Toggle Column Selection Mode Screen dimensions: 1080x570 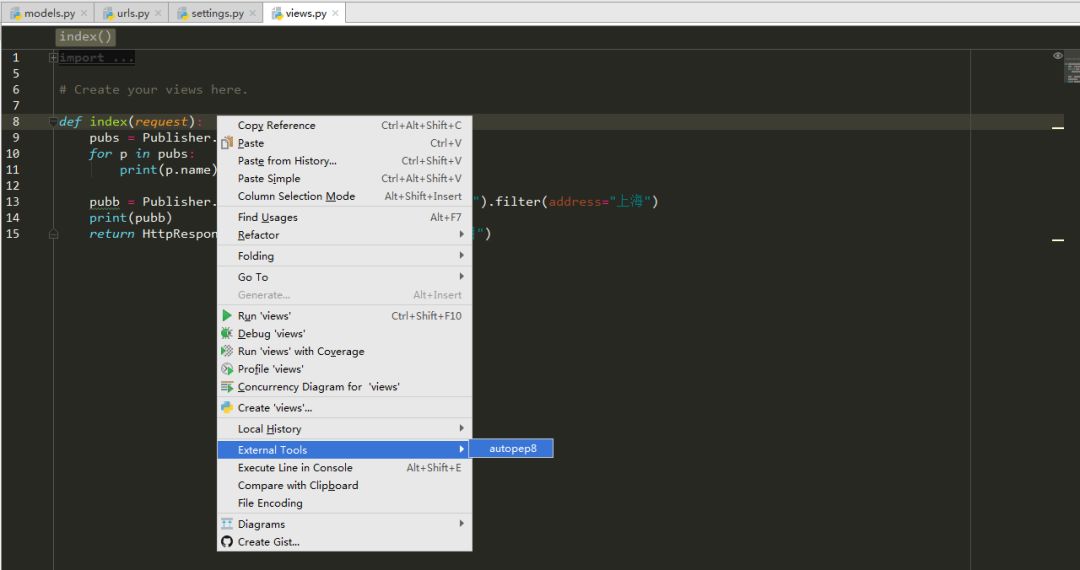pos(344,196)
